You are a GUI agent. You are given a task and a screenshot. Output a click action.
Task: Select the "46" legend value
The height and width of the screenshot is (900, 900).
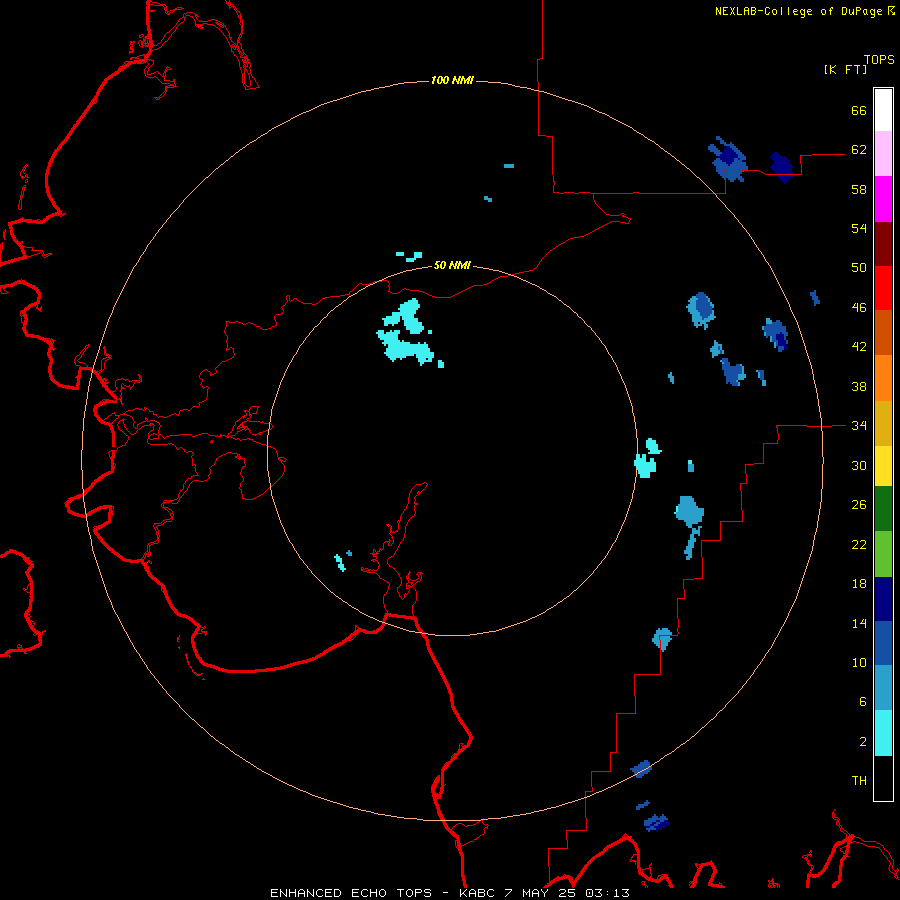tap(859, 308)
